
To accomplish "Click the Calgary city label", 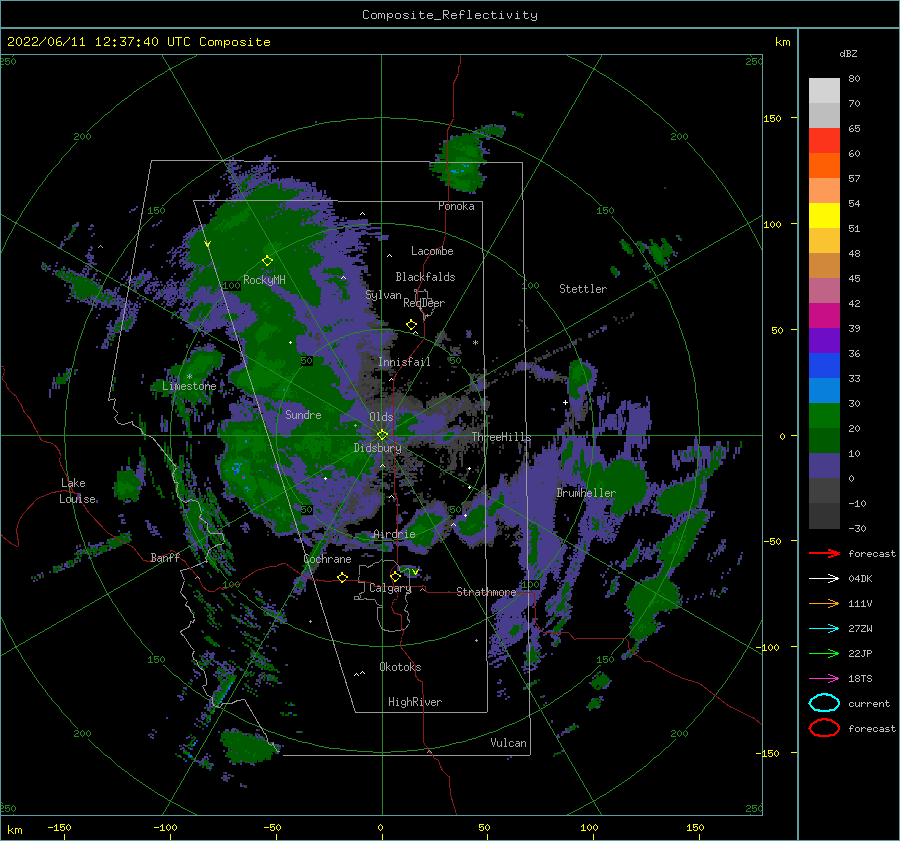I will (x=390, y=588).
